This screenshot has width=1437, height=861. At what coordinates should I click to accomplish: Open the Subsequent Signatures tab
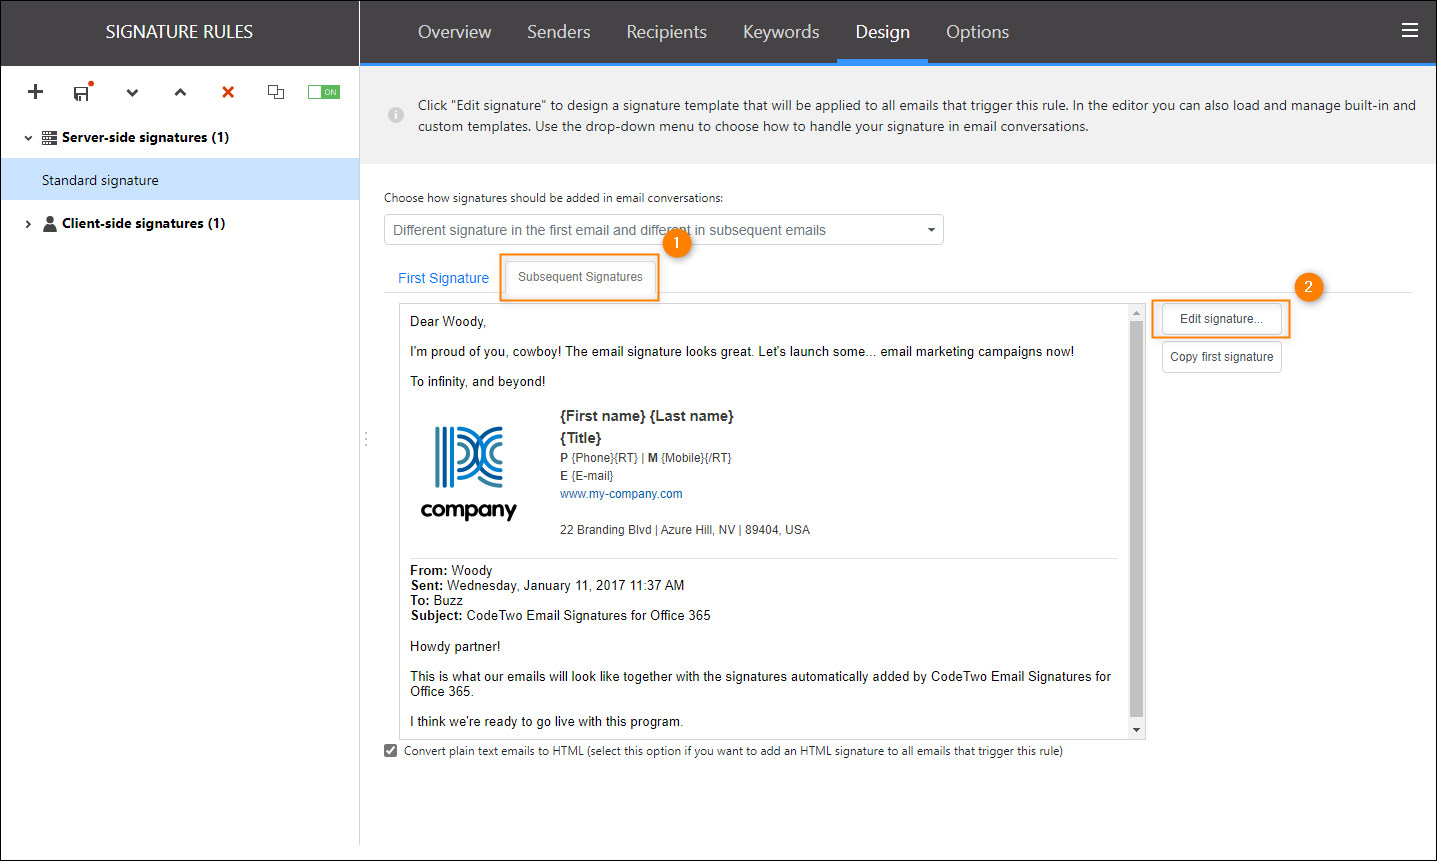tap(580, 277)
